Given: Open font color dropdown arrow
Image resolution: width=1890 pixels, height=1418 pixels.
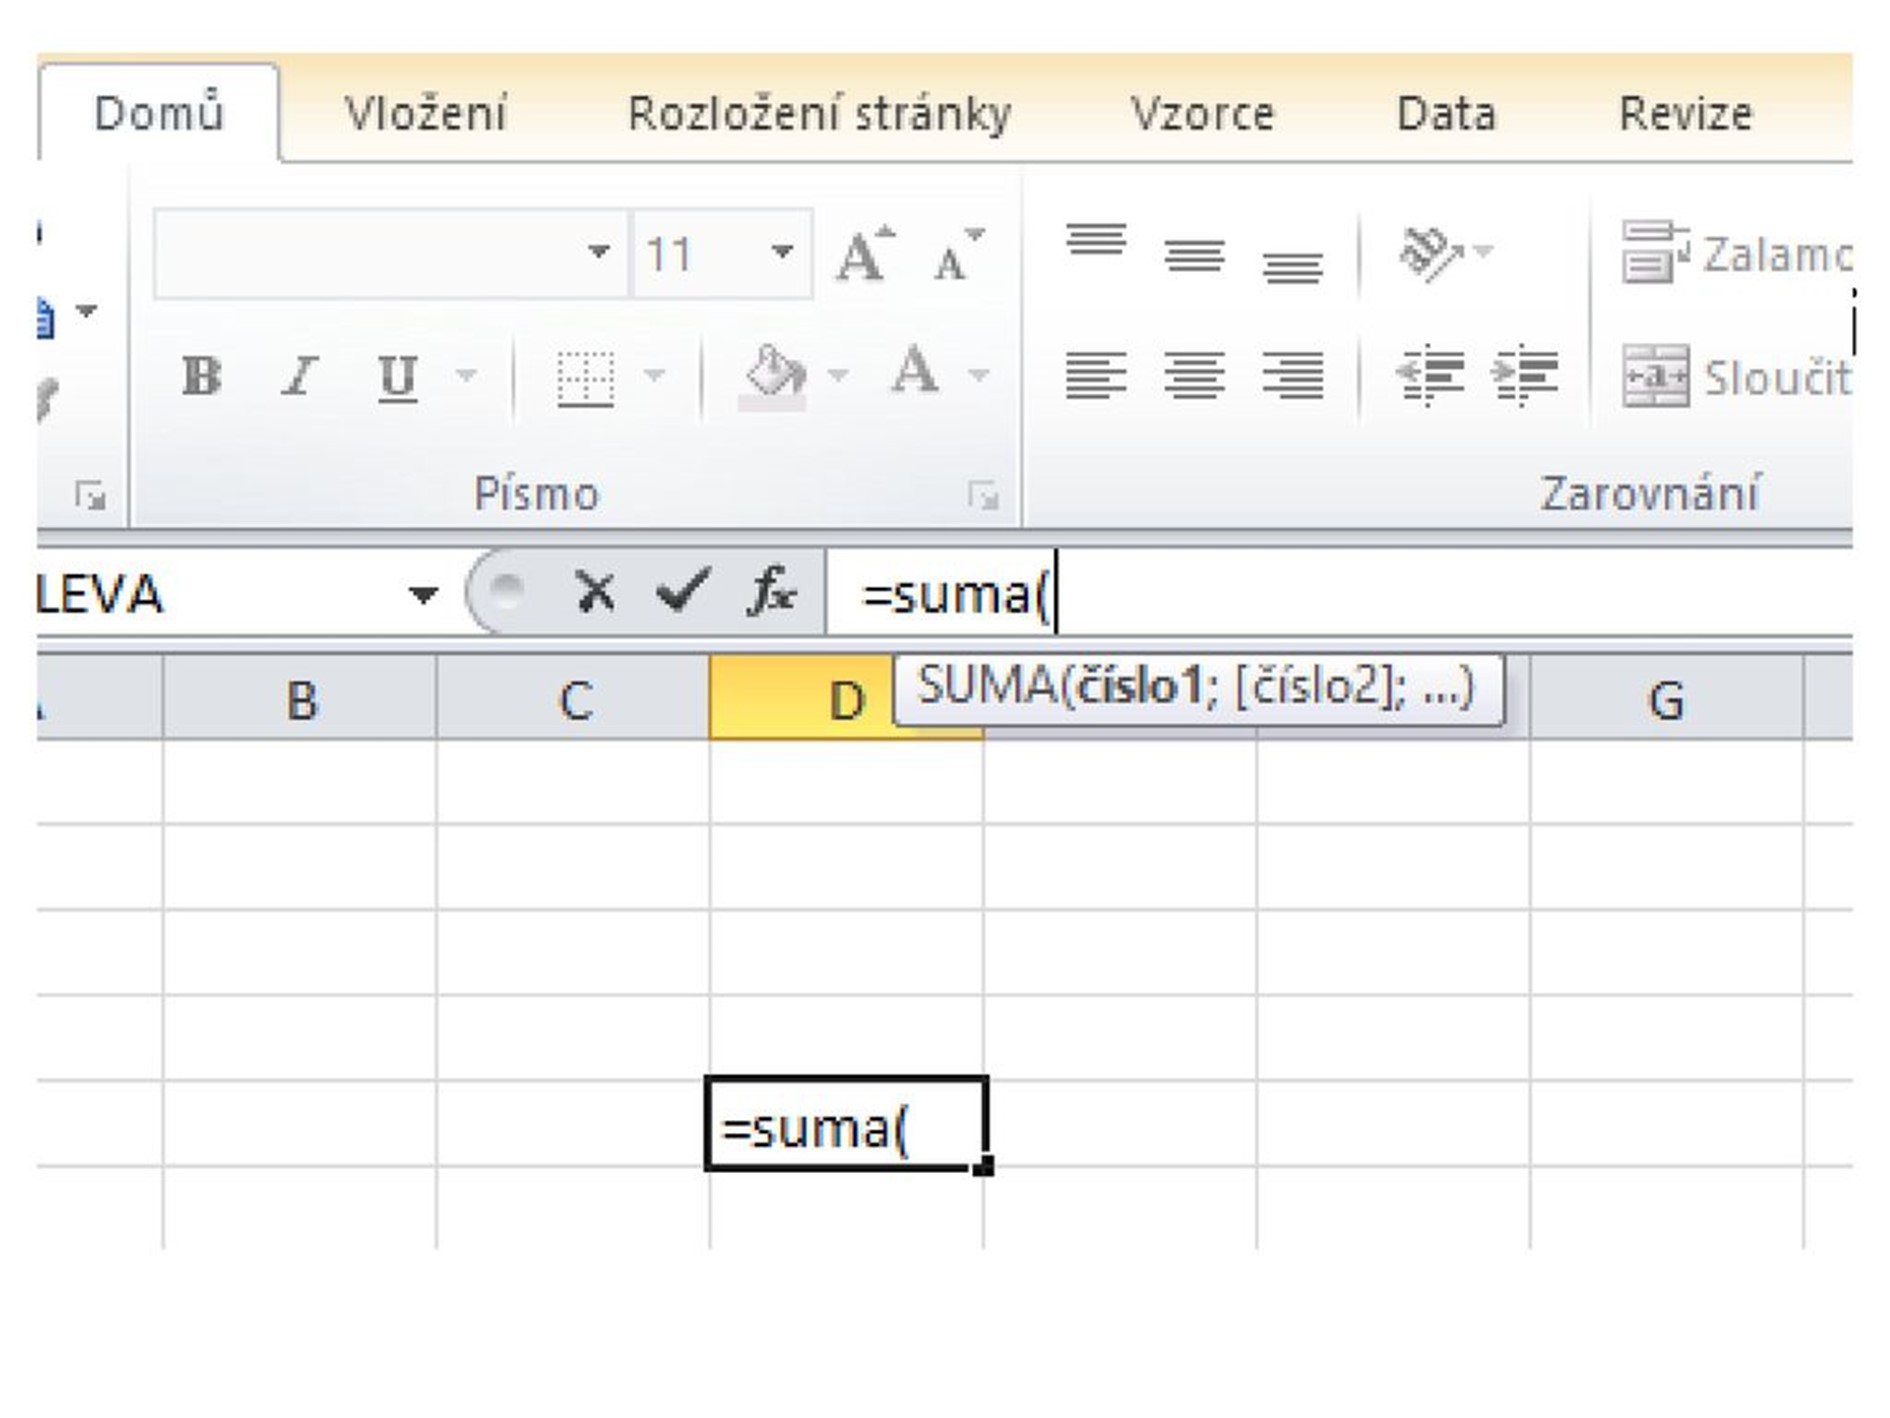Looking at the screenshot, I should pyautogui.click(x=979, y=376).
